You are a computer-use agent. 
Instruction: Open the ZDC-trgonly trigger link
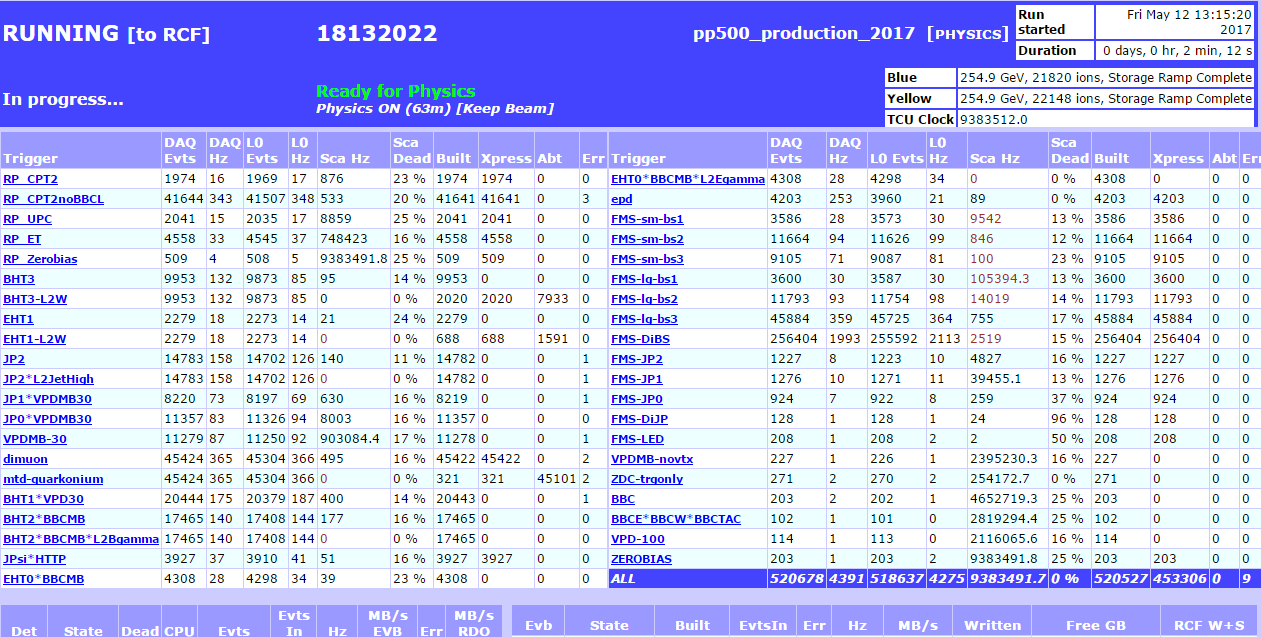pyautogui.click(x=647, y=479)
